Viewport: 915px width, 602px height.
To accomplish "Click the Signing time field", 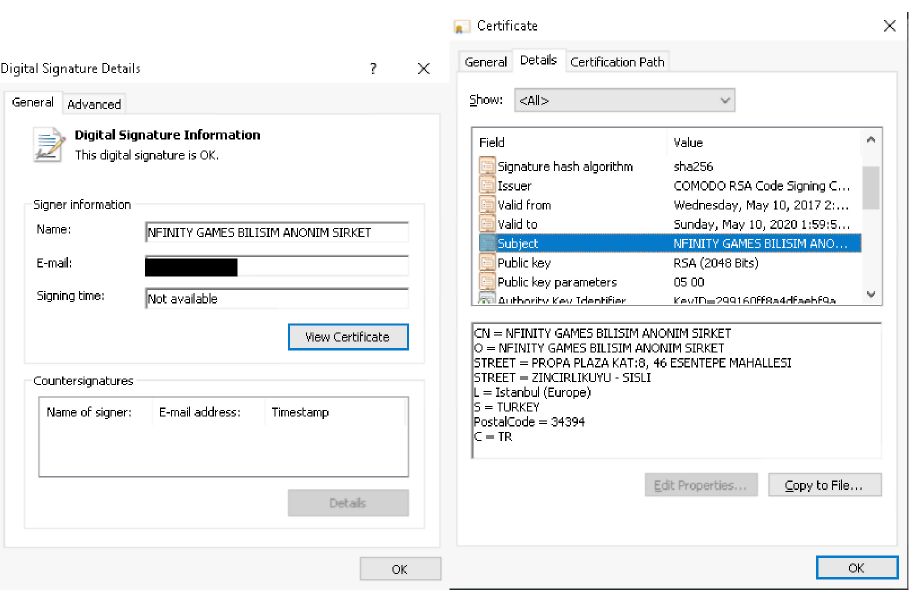I will point(277,299).
